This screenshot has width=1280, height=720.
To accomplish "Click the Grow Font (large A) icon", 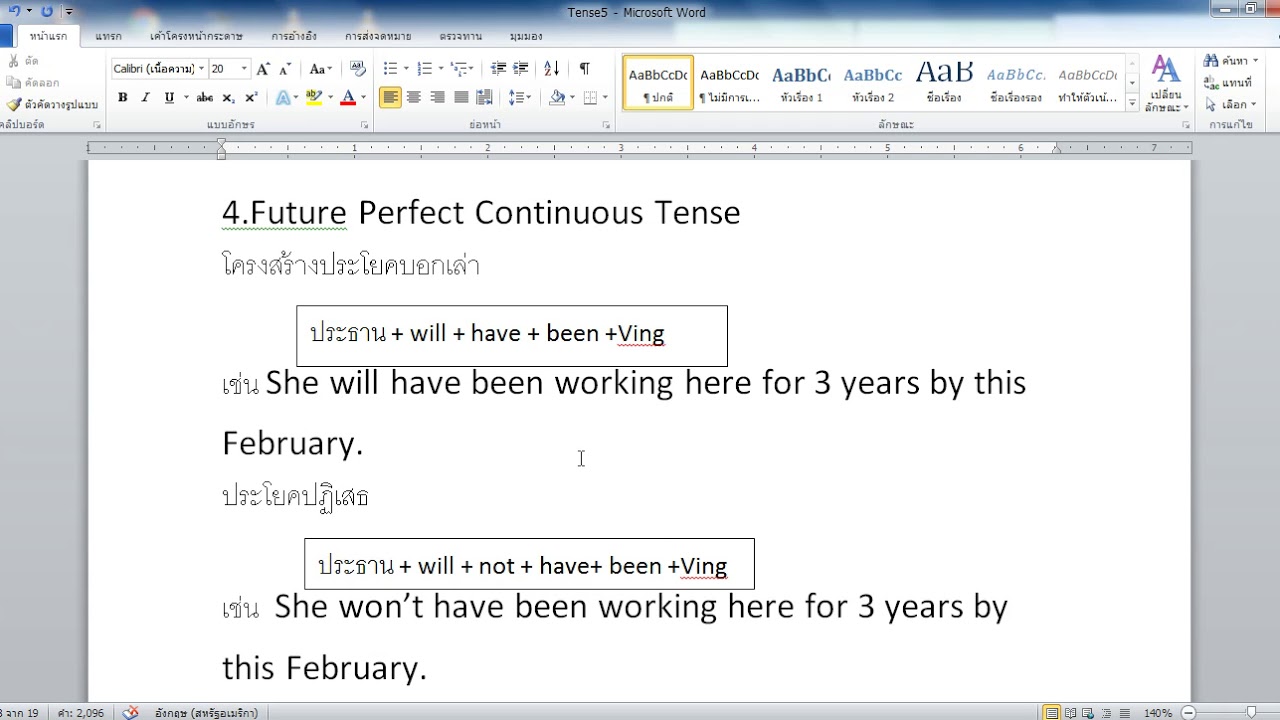I will 263,69.
